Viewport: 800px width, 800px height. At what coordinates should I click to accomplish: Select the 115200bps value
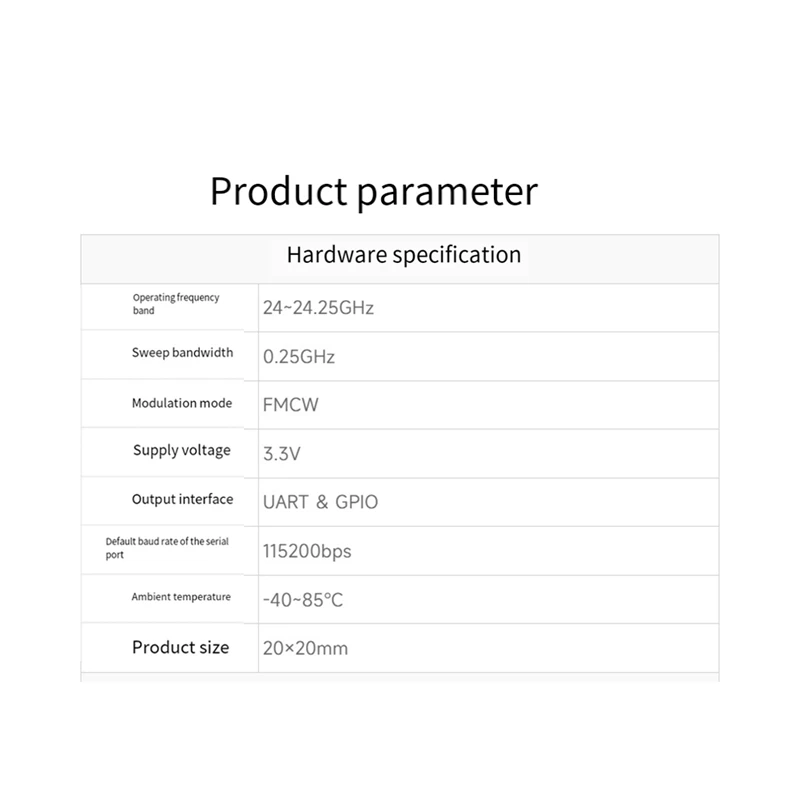pyautogui.click(x=307, y=552)
